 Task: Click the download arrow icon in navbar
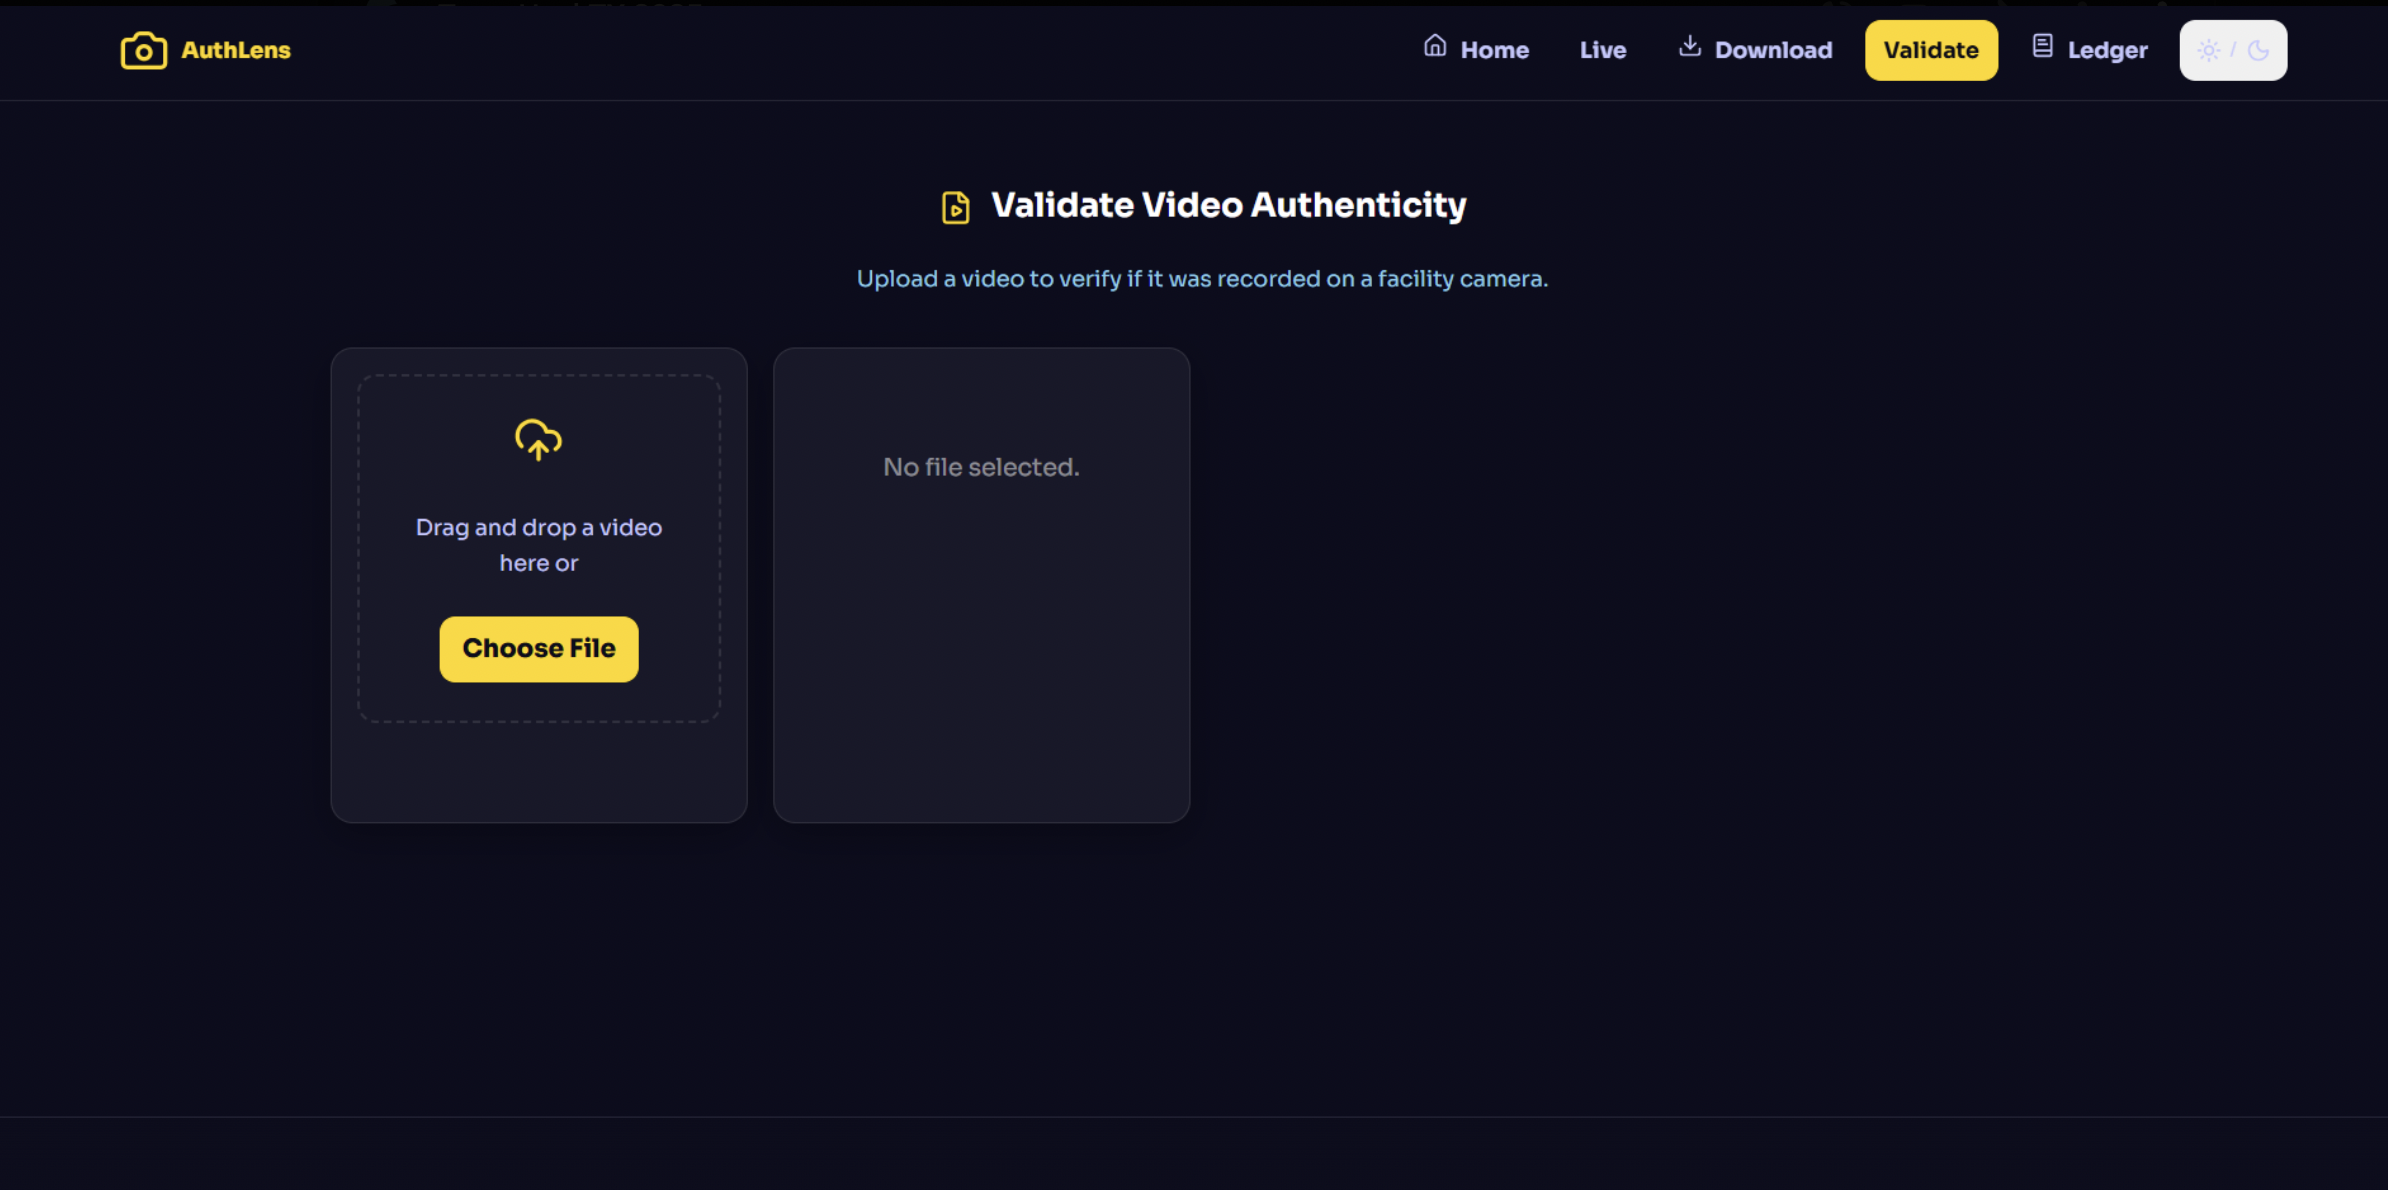point(1689,46)
